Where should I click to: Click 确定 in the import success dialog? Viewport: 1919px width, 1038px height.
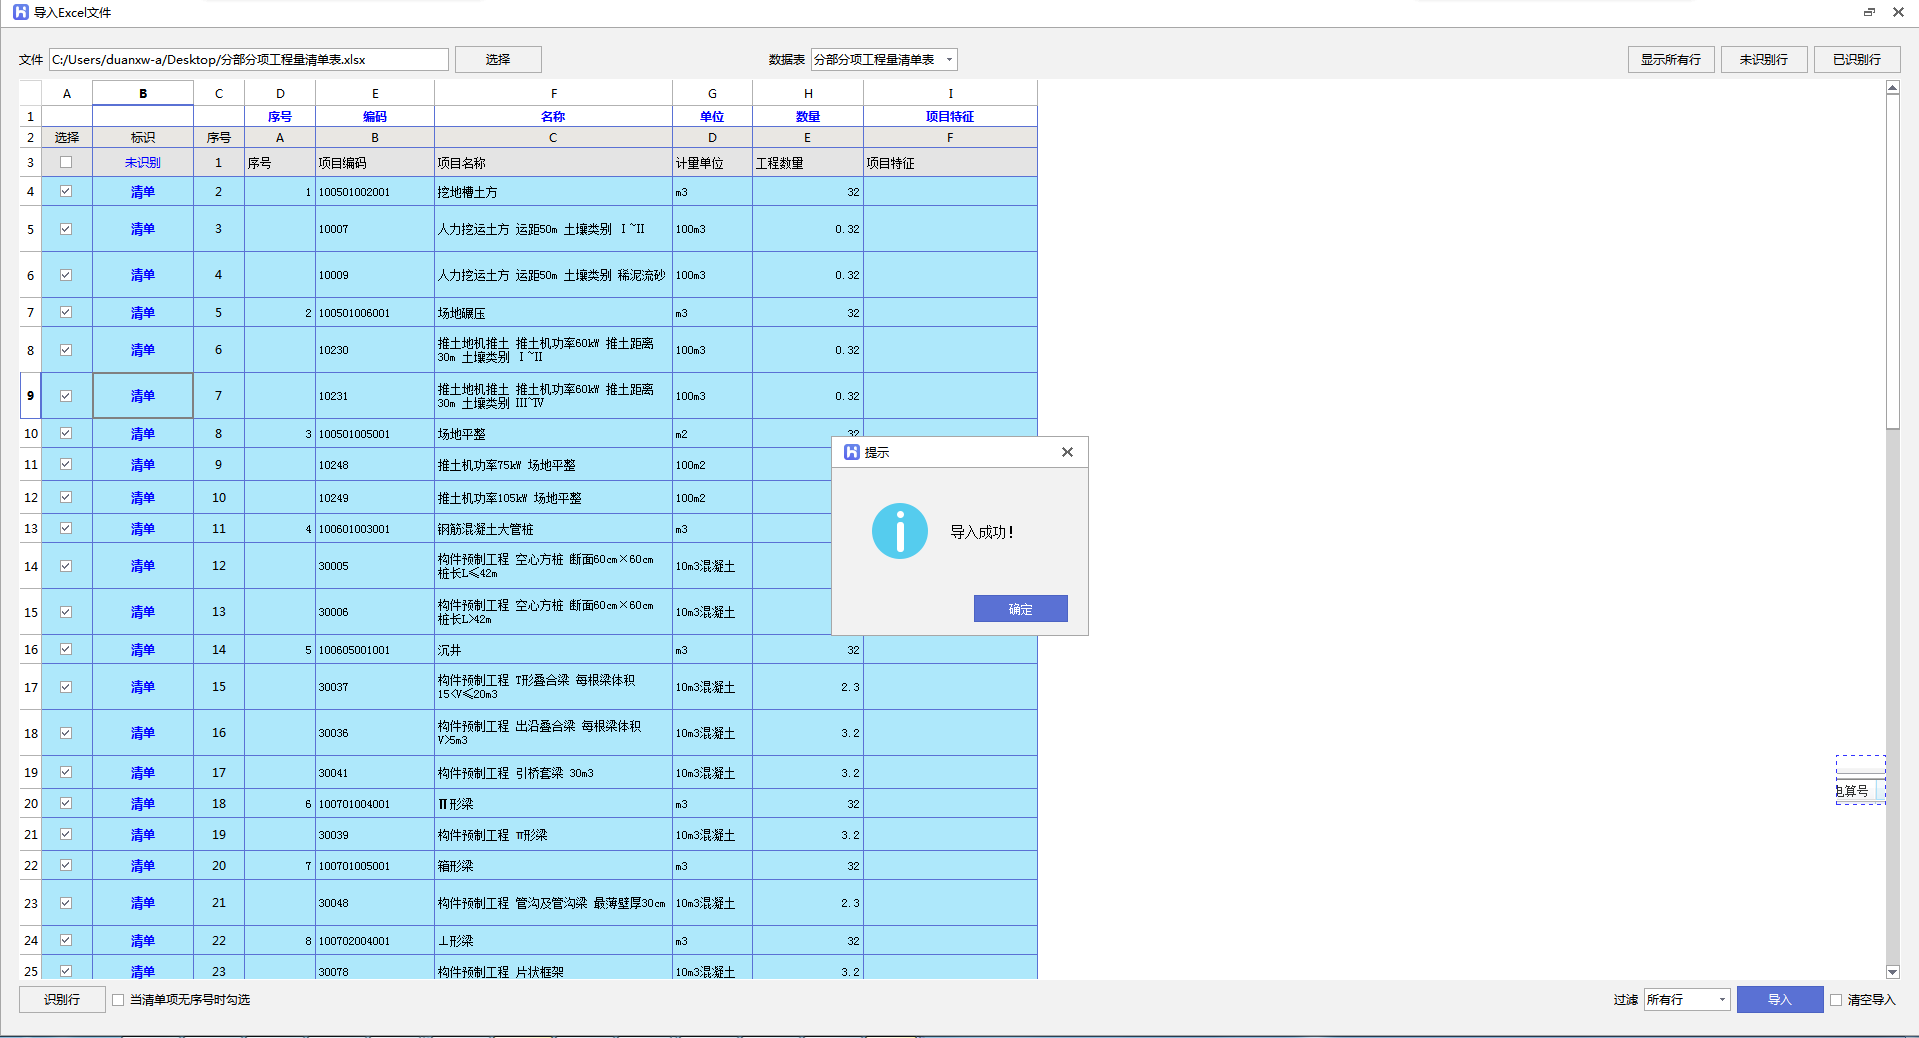coord(1020,609)
